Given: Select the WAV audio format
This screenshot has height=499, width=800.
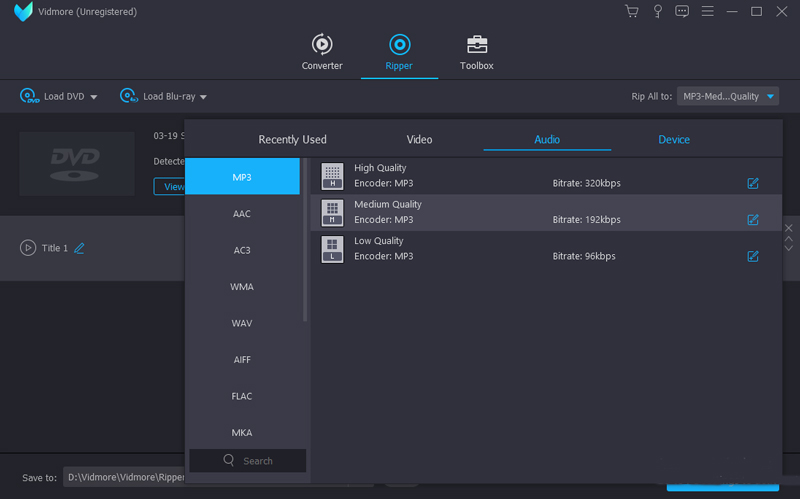Looking at the screenshot, I should coord(242,323).
